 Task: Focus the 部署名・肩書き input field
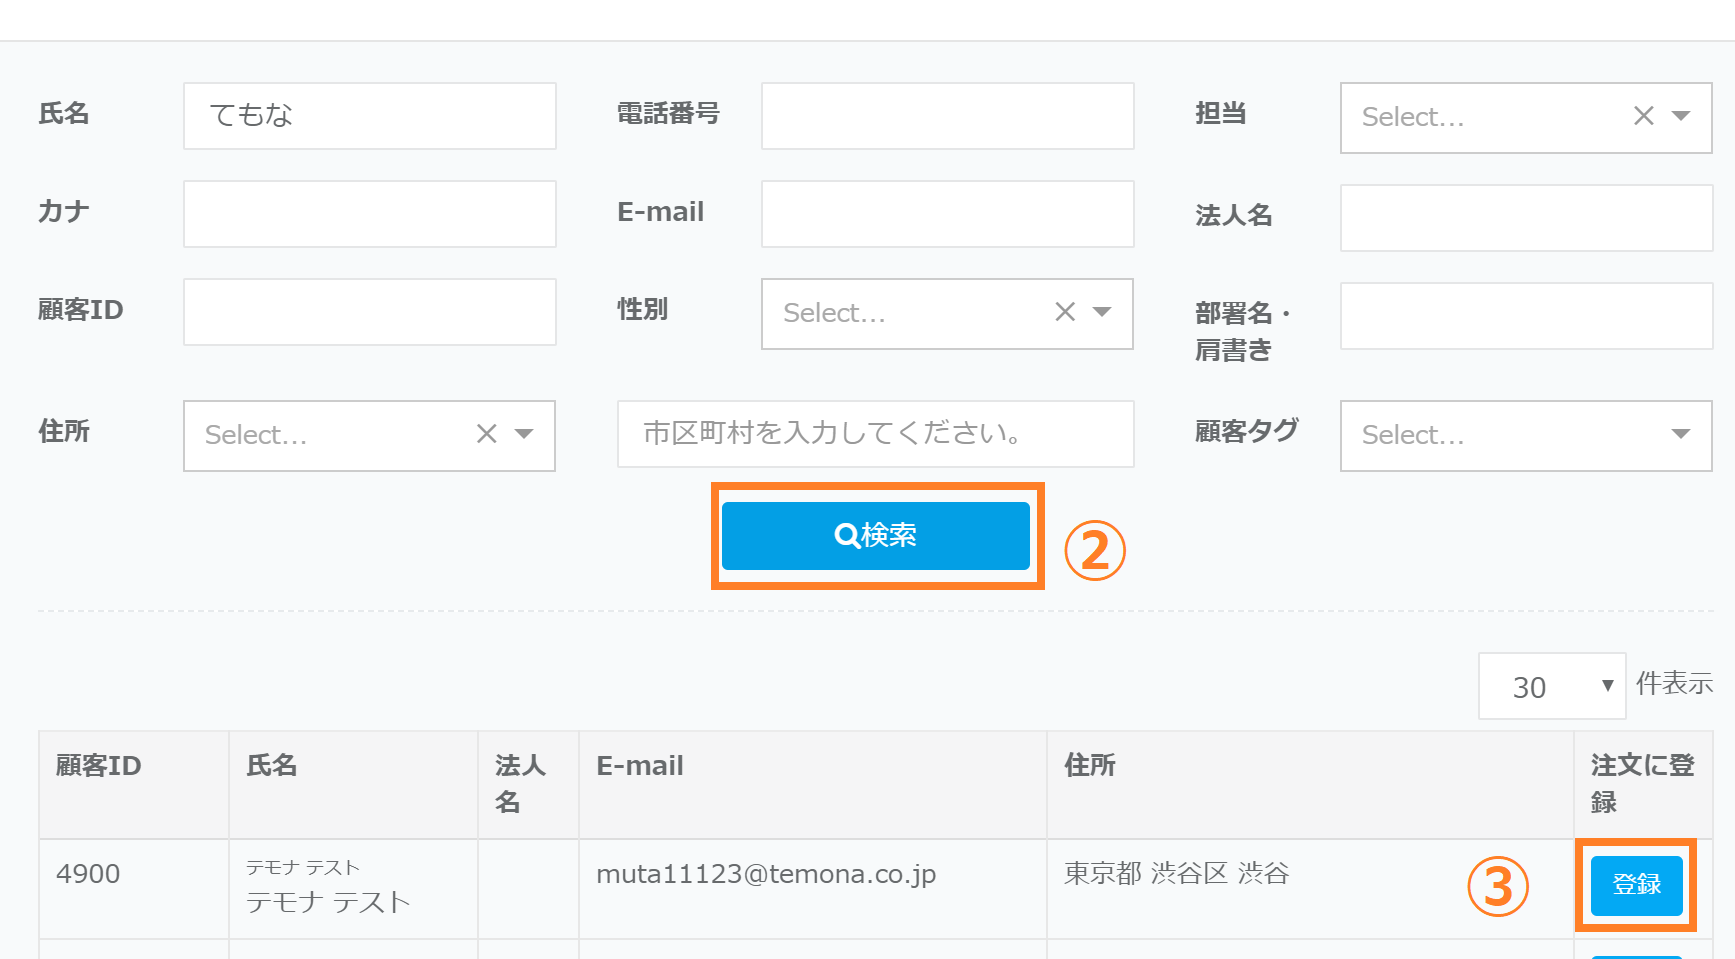click(x=1525, y=316)
